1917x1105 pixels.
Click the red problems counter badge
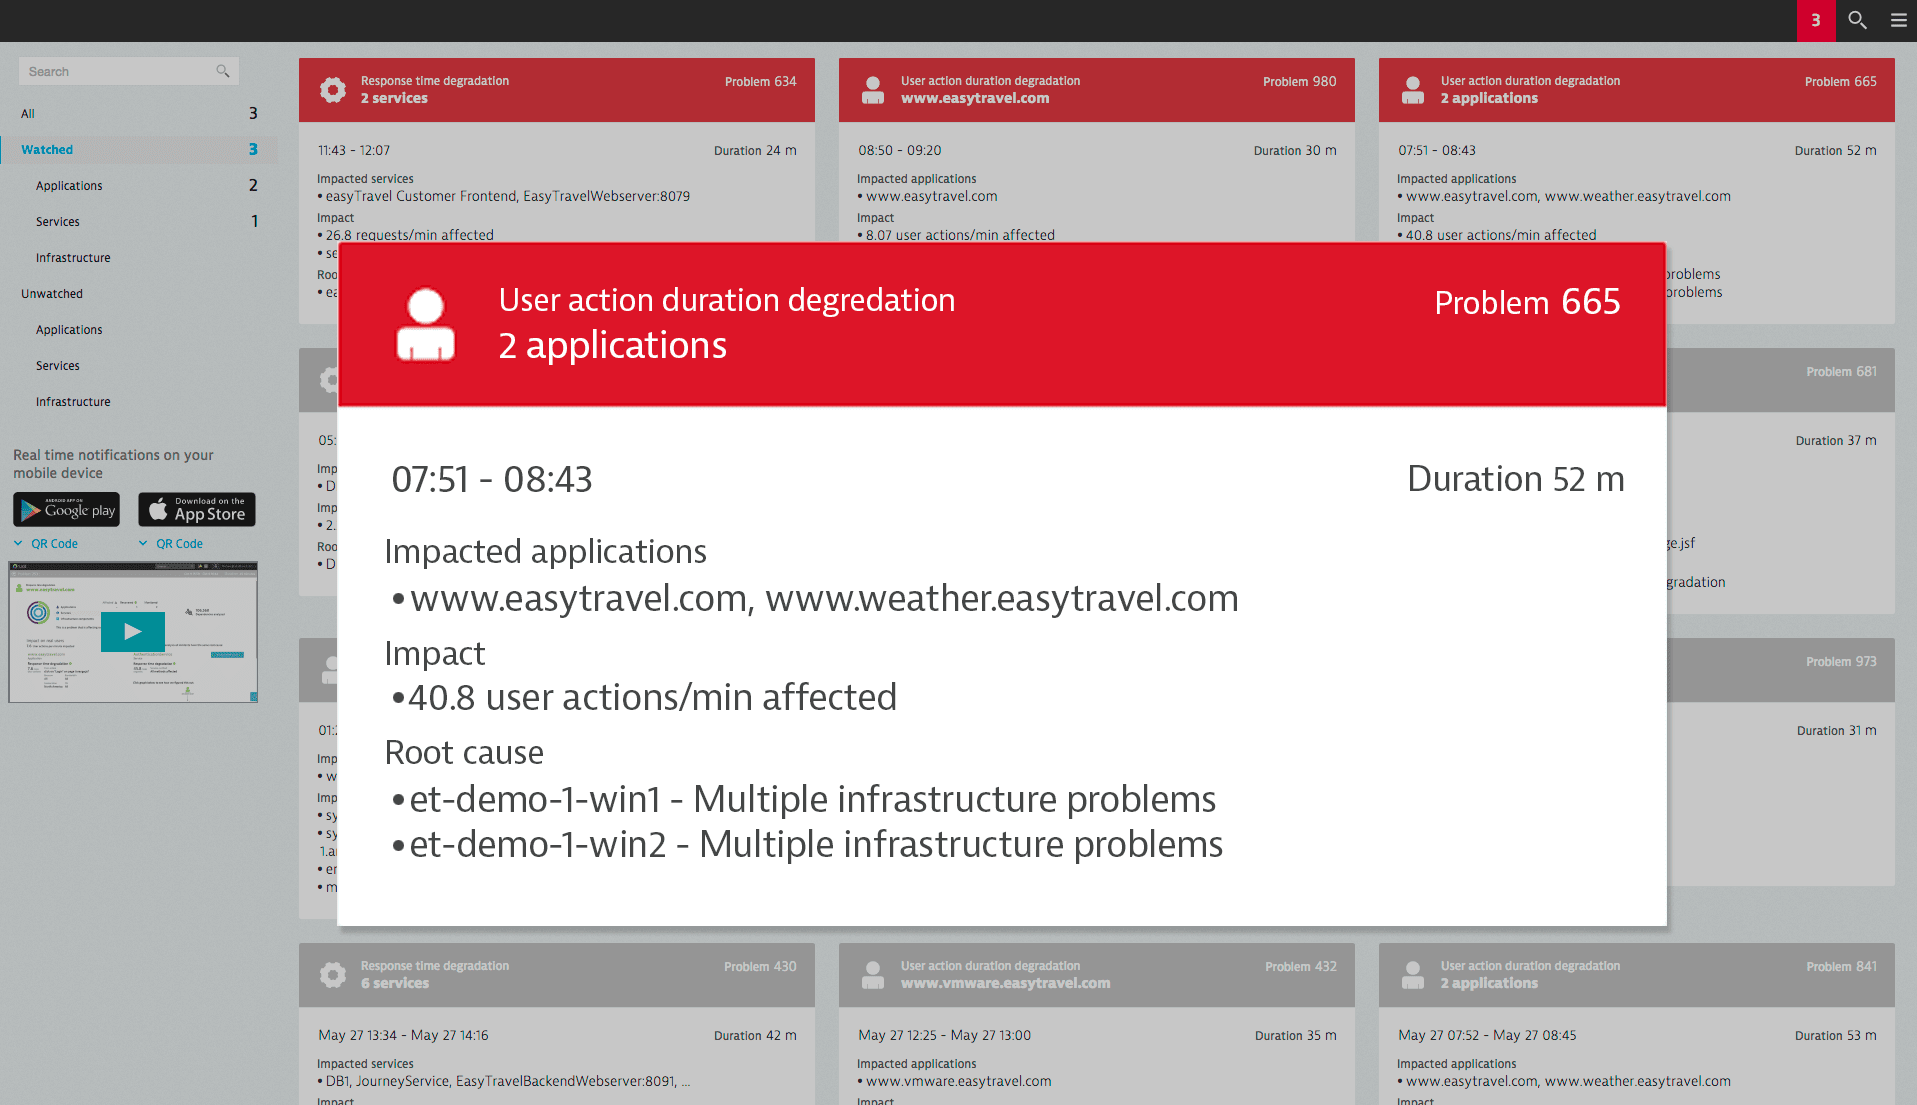pyautogui.click(x=1816, y=20)
